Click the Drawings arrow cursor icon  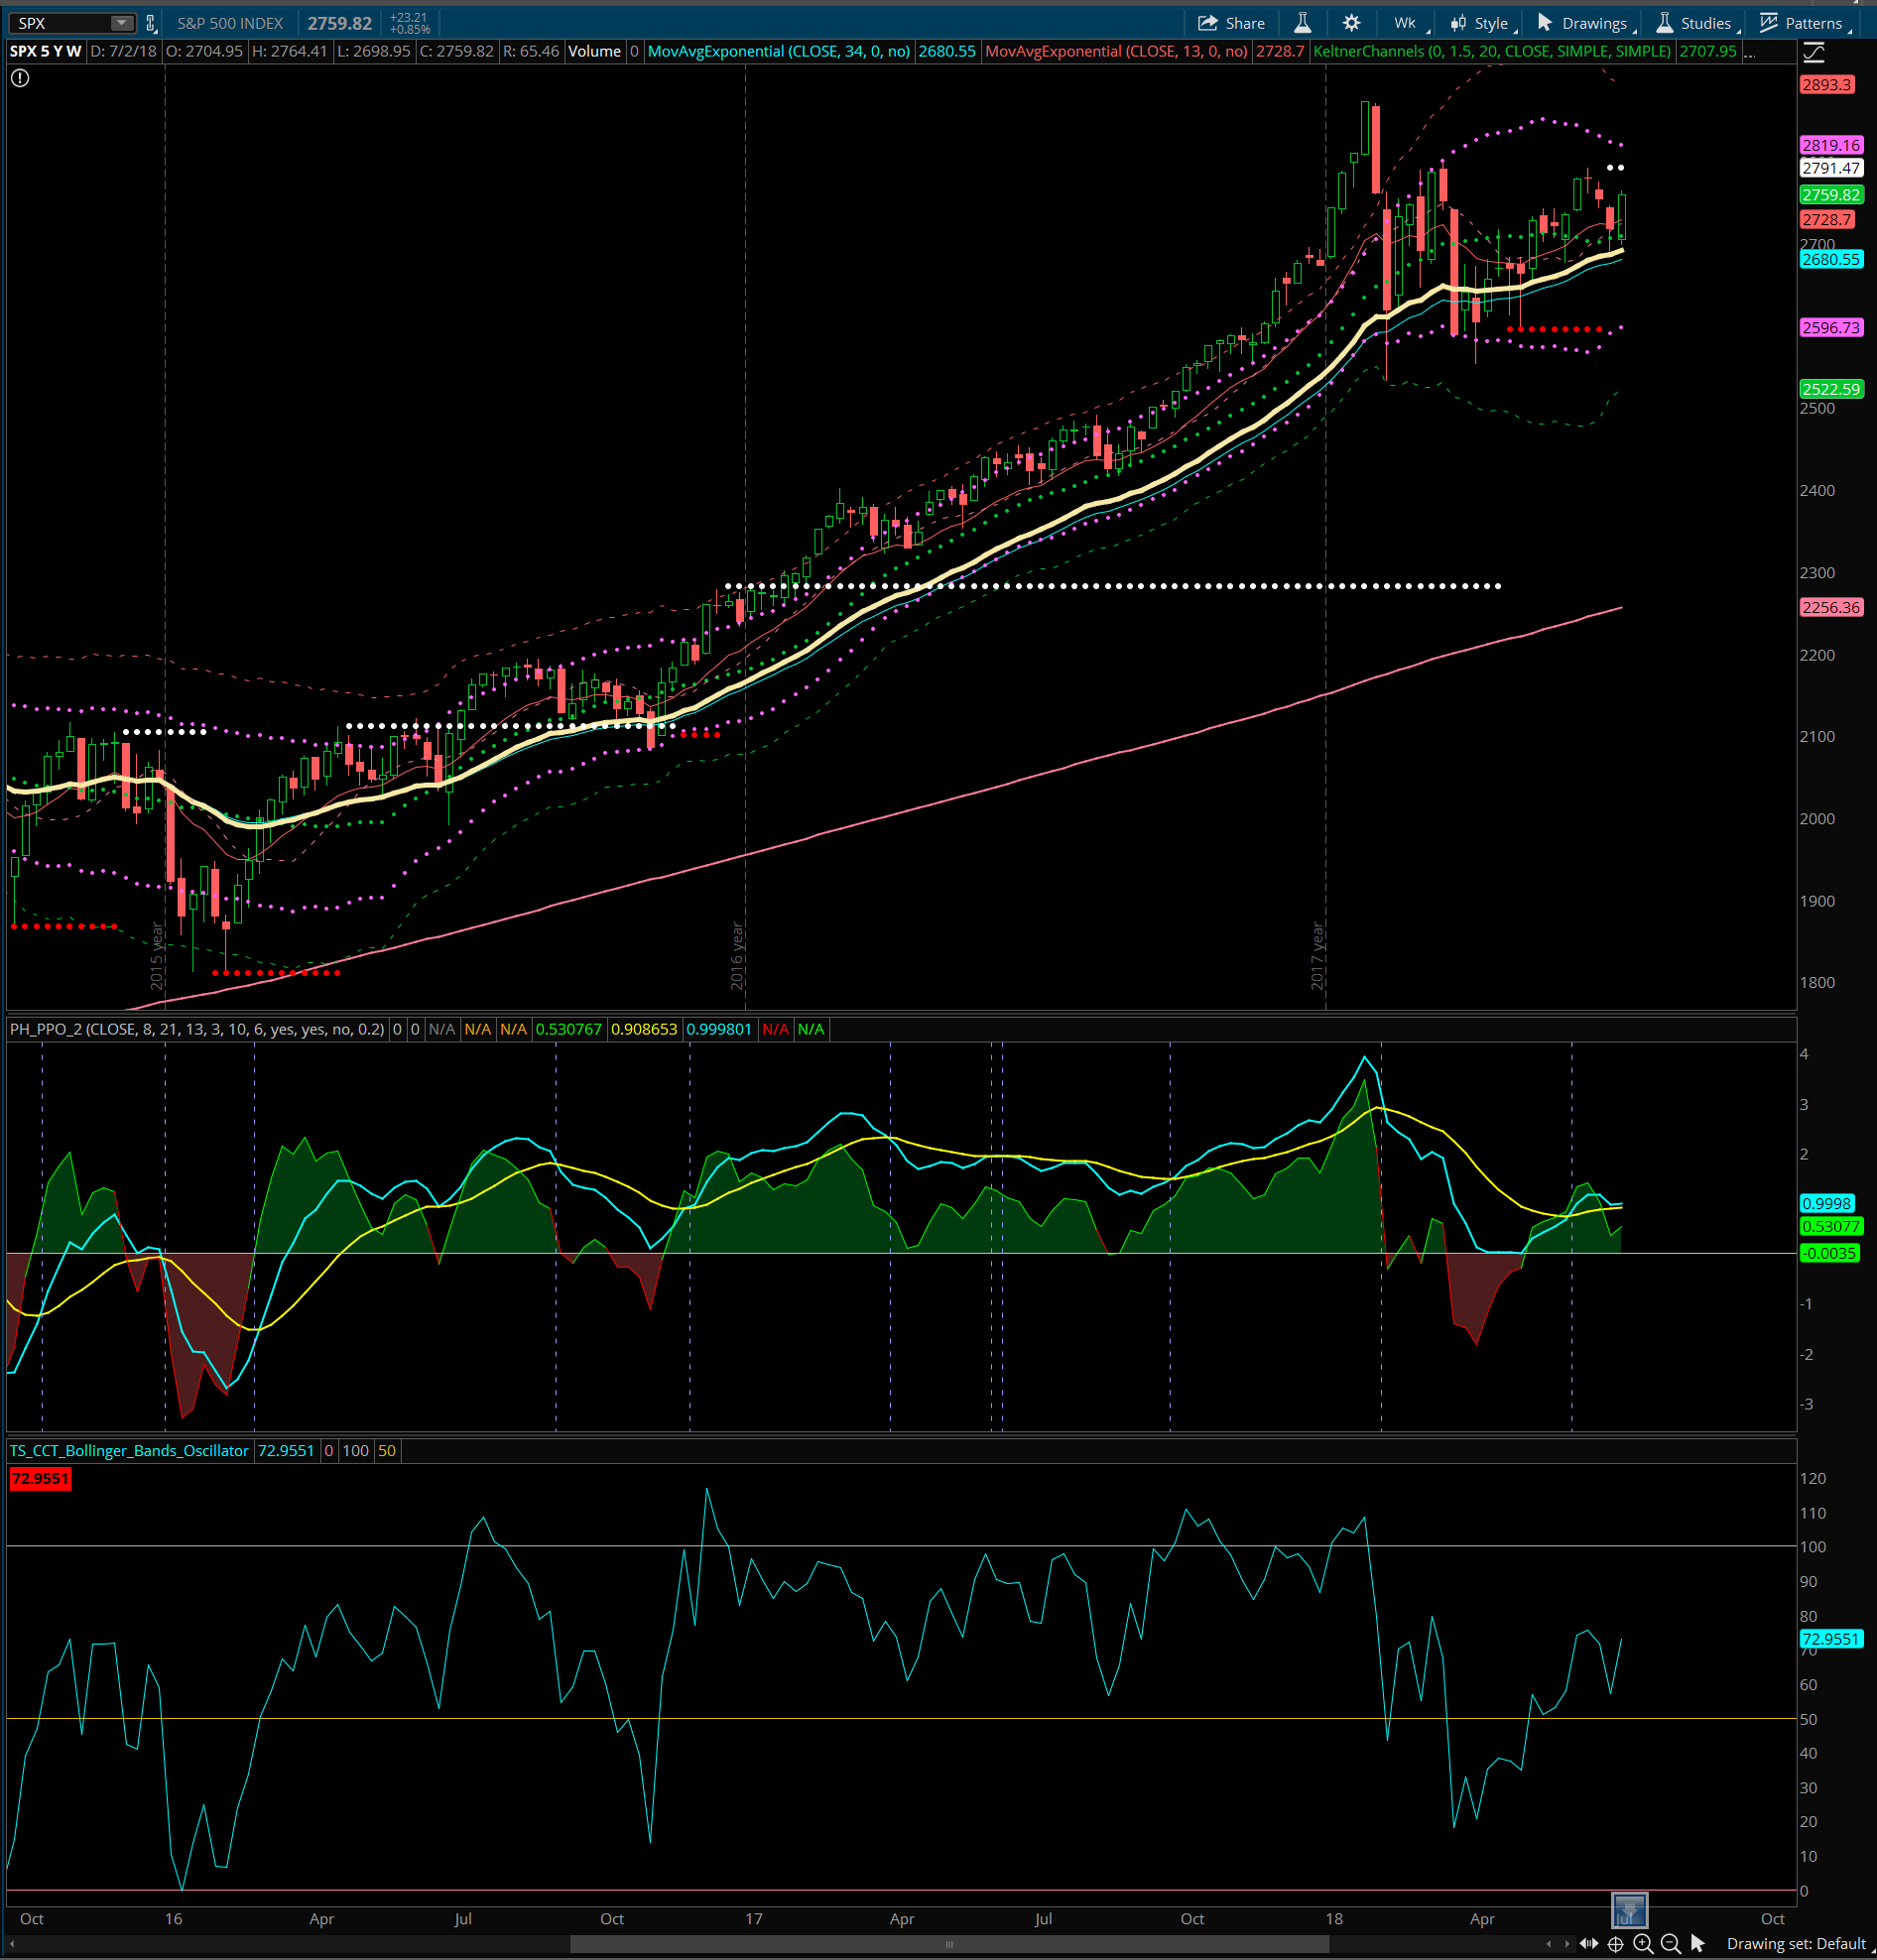(x=1545, y=22)
